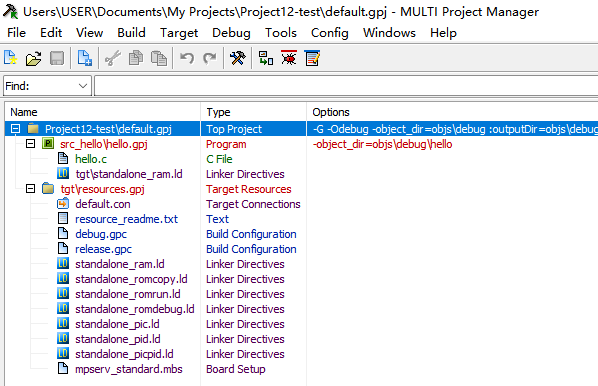Image resolution: width=598 pixels, height=386 pixels.
Task: Launch the Debug bug icon
Action: (x=289, y=58)
